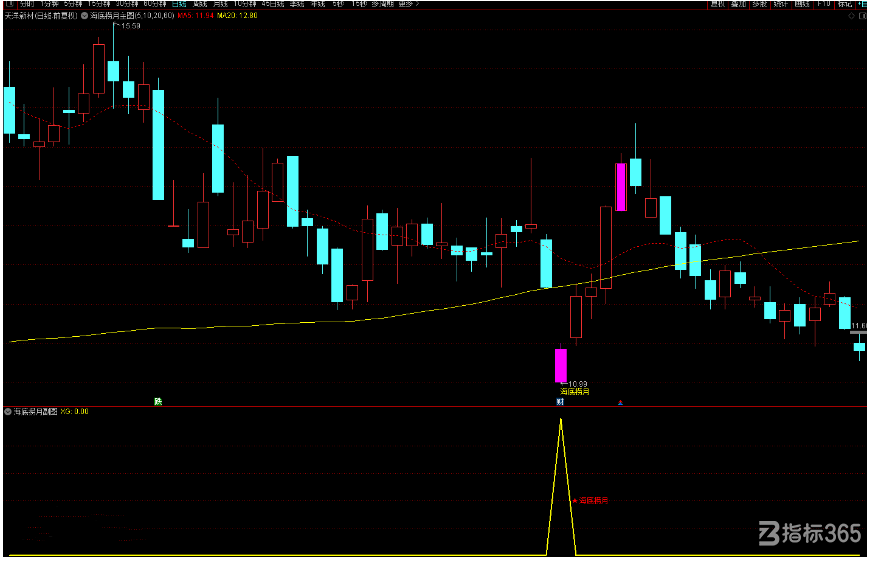This screenshot has width=870, height=561.
Task: Click the XG: 0.00 indicator value
Action: coord(74,412)
